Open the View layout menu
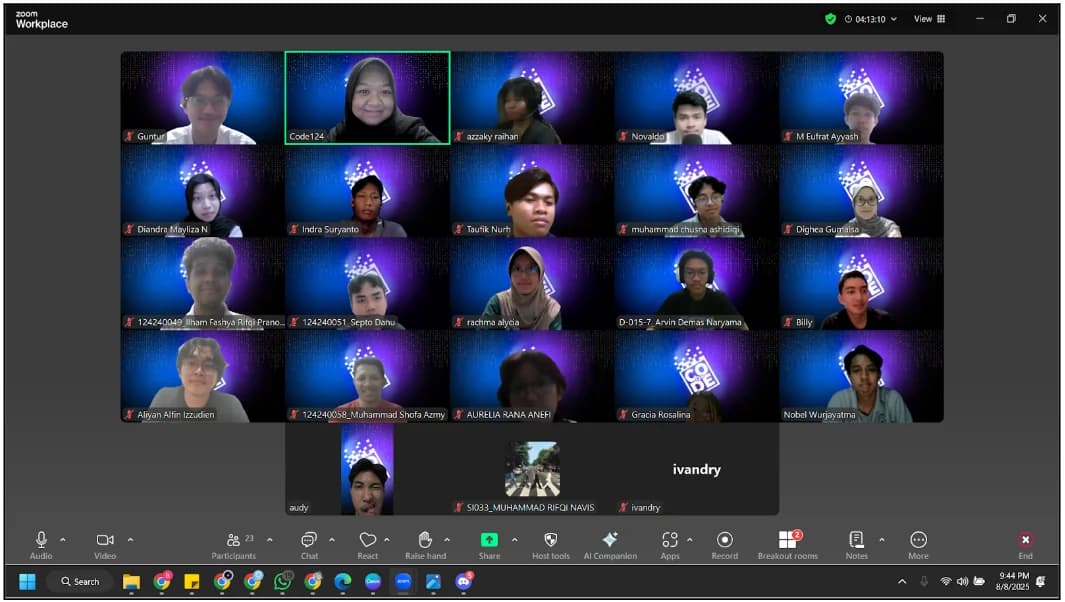Screen dimensions: 1065x602 [929, 19]
